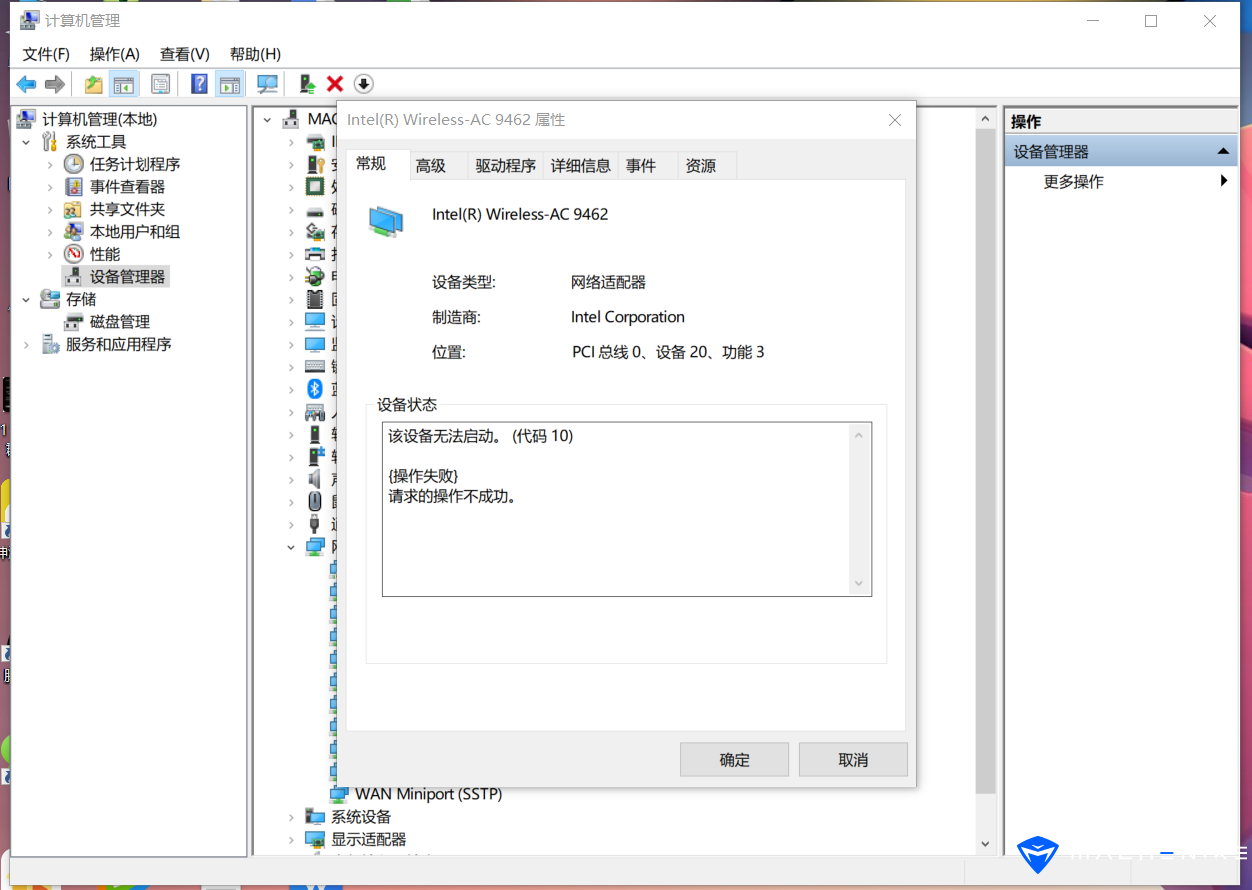Select WAN Miniport (SSTP) device
The height and width of the screenshot is (890, 1252).
(428, 794)
